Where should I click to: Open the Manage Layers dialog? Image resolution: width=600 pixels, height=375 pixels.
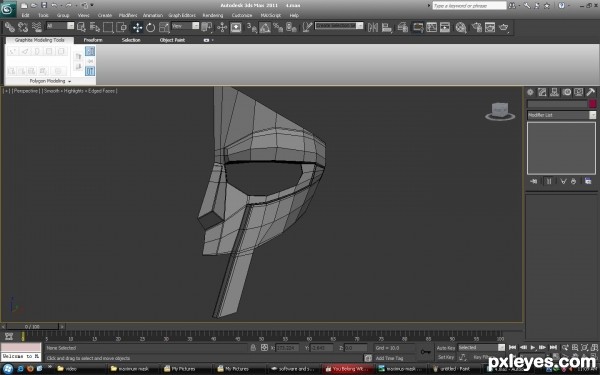coord(402,27)
